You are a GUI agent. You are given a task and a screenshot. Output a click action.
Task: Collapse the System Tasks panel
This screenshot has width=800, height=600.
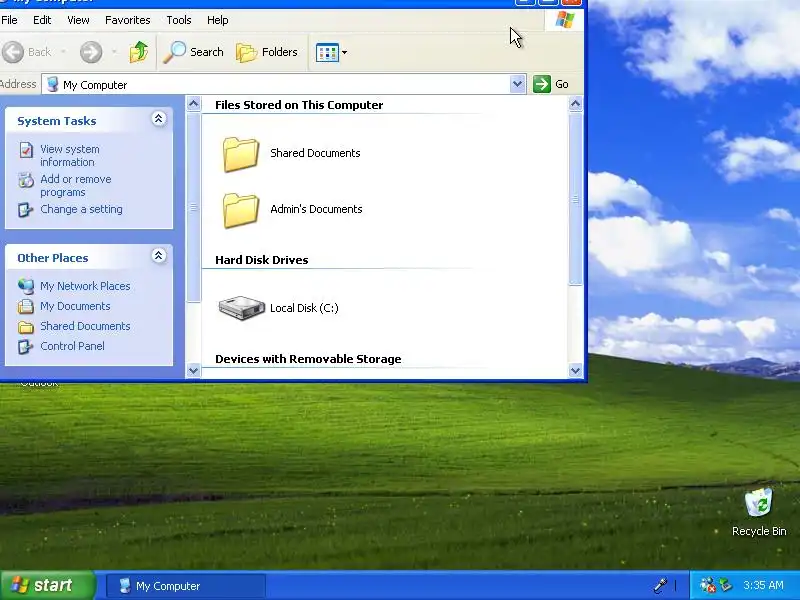(159, 119)
